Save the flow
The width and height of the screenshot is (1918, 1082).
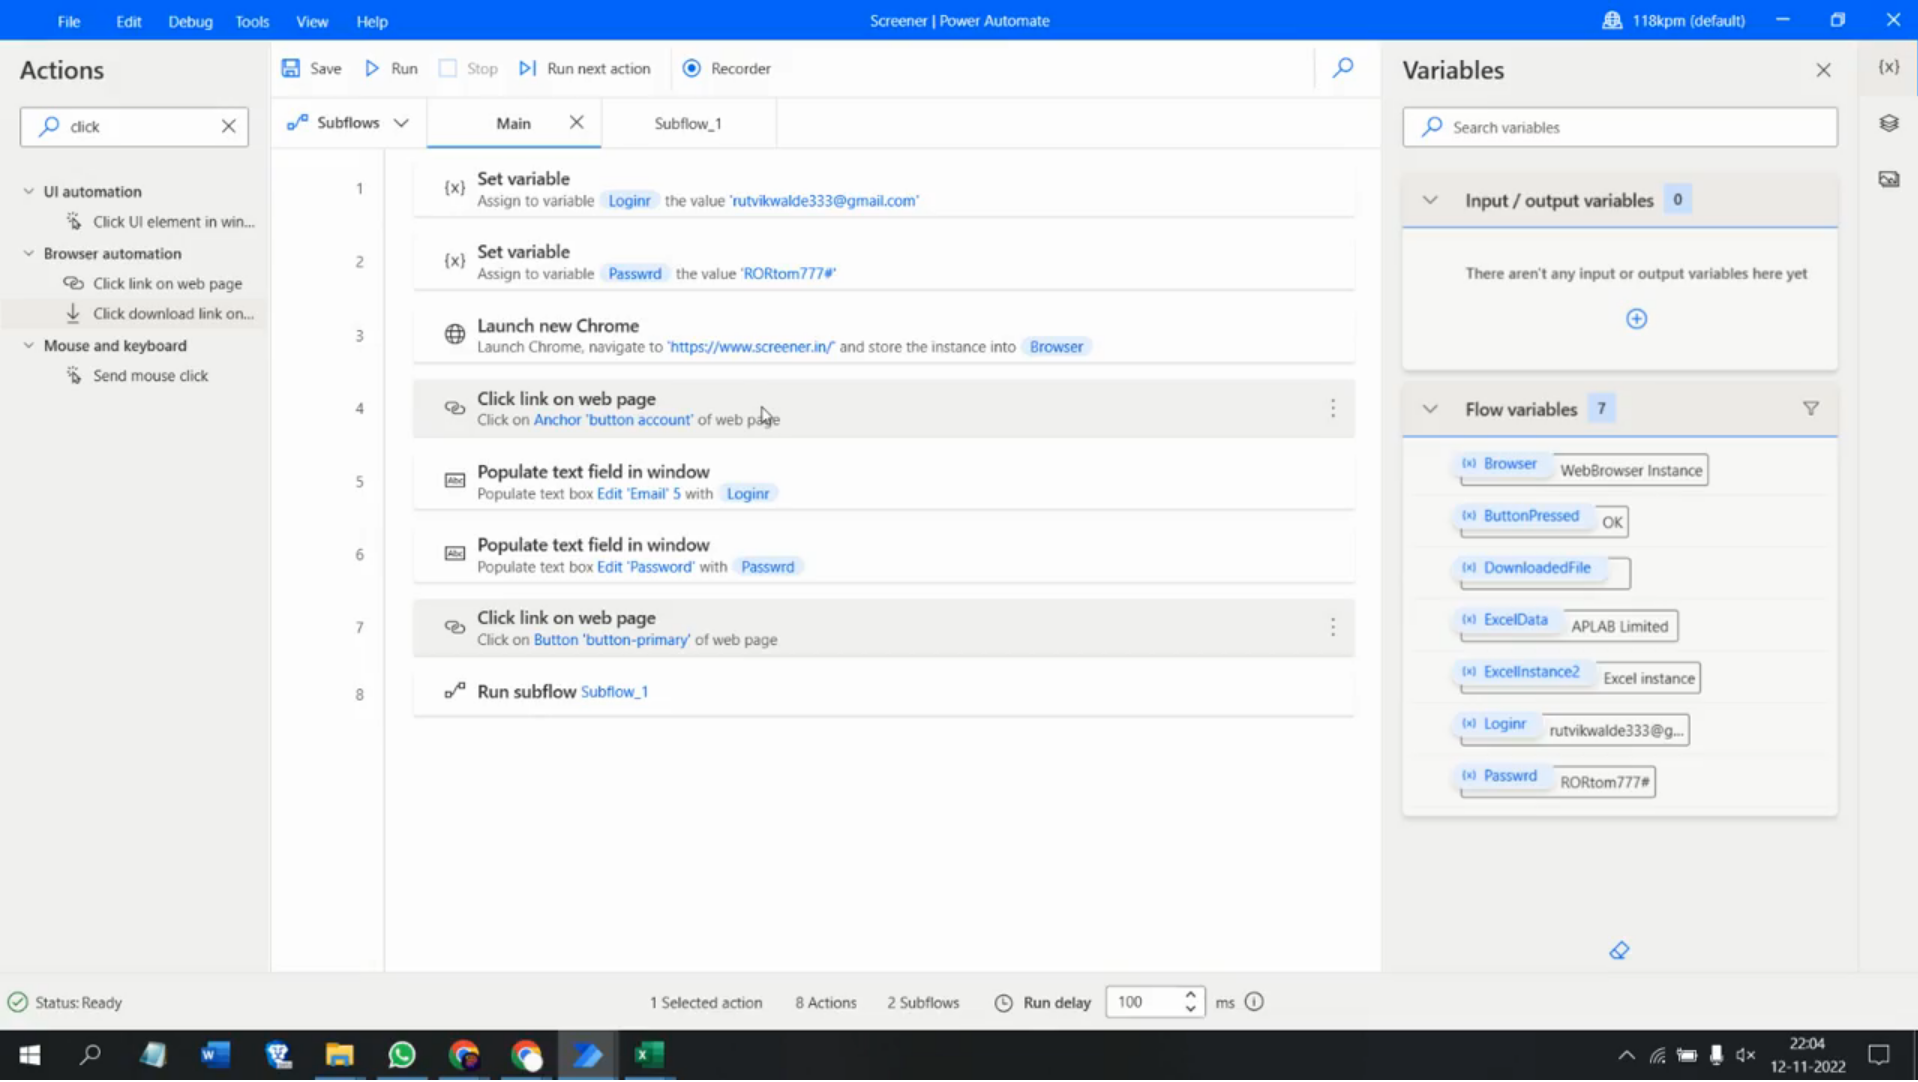[311, 68]
